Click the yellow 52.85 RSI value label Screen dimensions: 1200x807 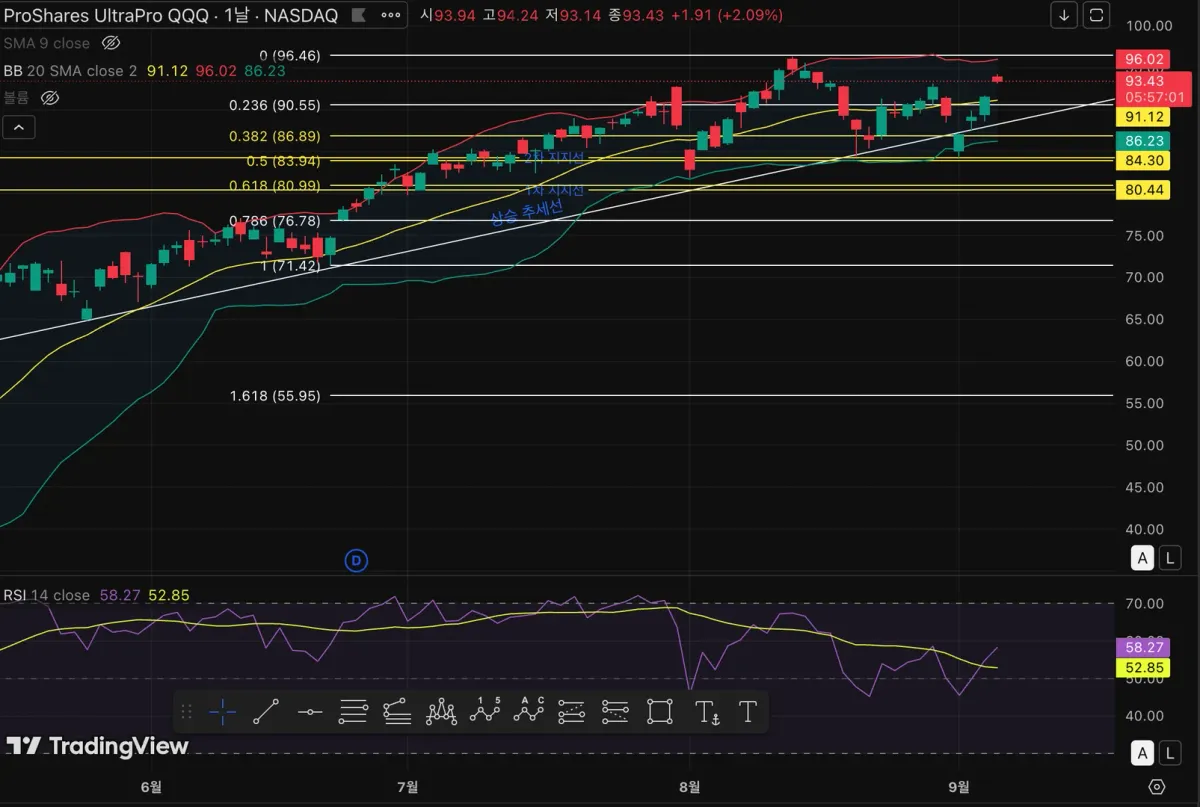(1143, 667)
